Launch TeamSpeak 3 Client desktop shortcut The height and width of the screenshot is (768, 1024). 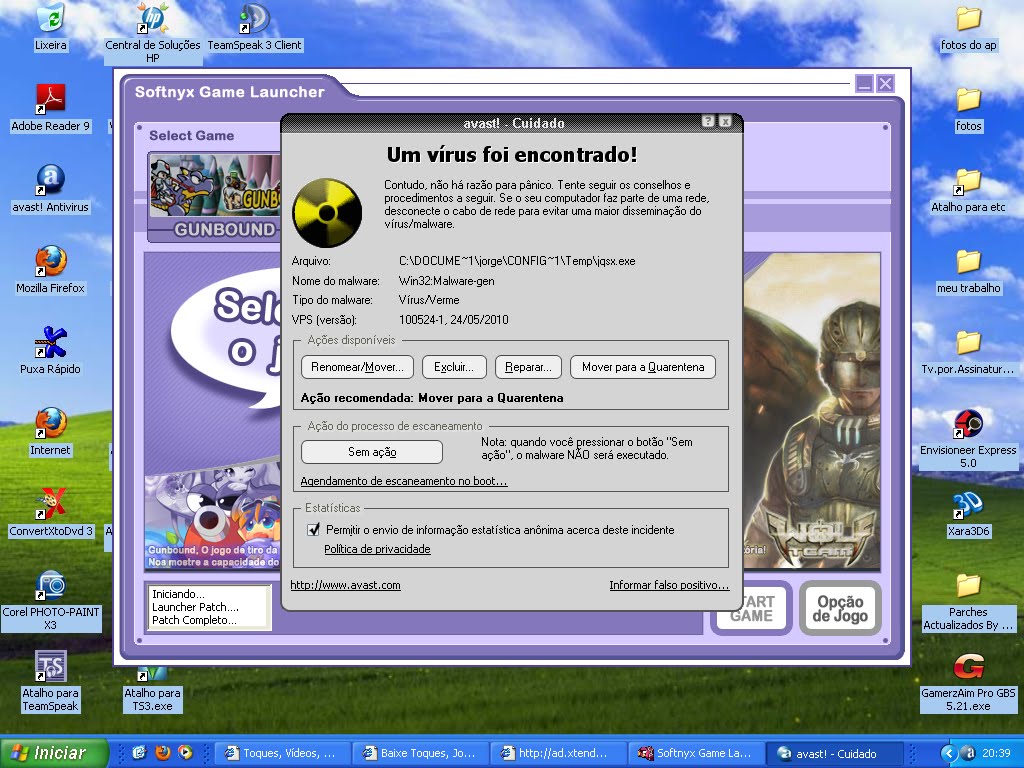click(254, 26)
